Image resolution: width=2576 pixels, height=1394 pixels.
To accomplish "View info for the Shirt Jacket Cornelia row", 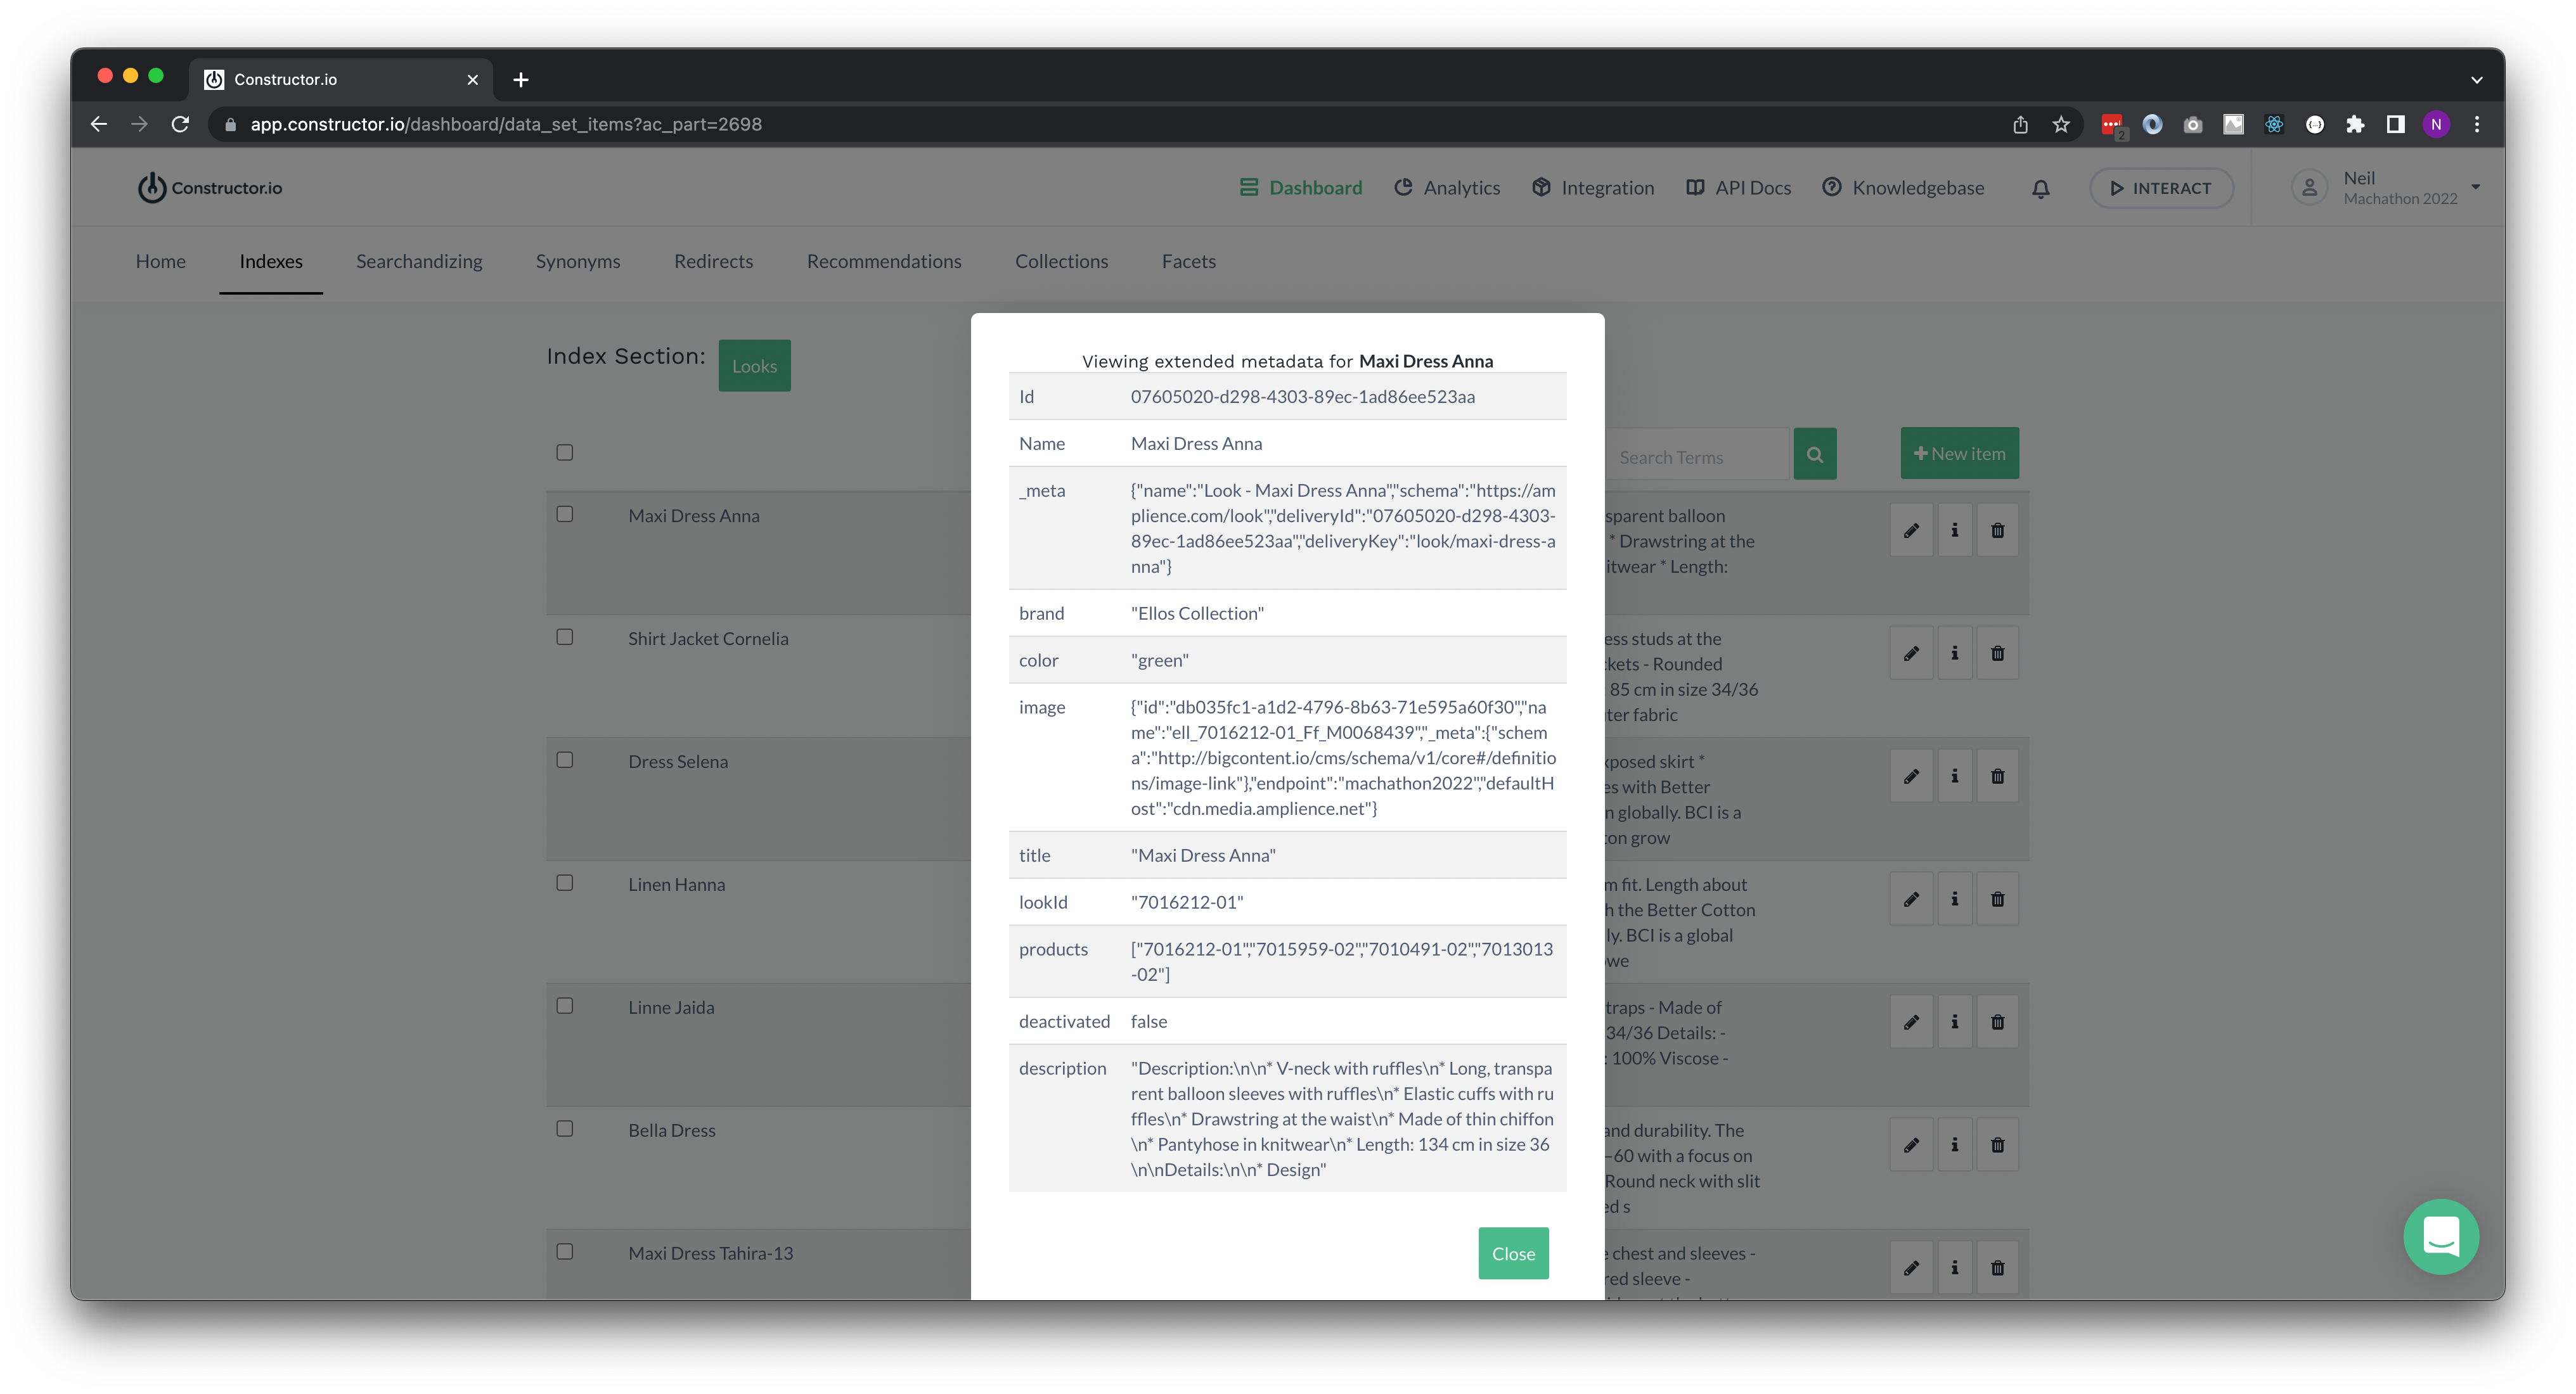I will pos(1955,652).
